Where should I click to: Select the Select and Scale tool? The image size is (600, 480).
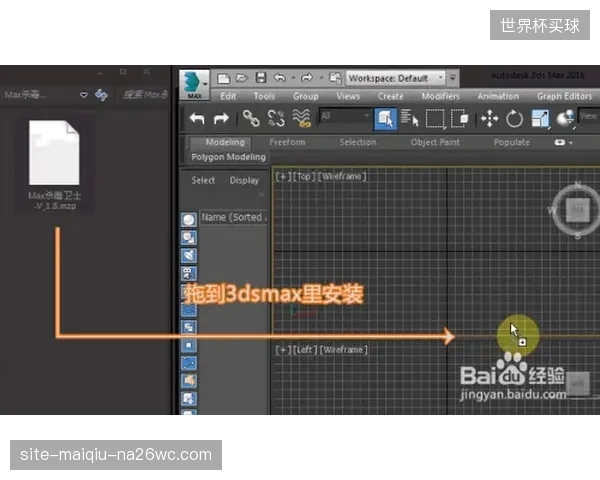540,119
